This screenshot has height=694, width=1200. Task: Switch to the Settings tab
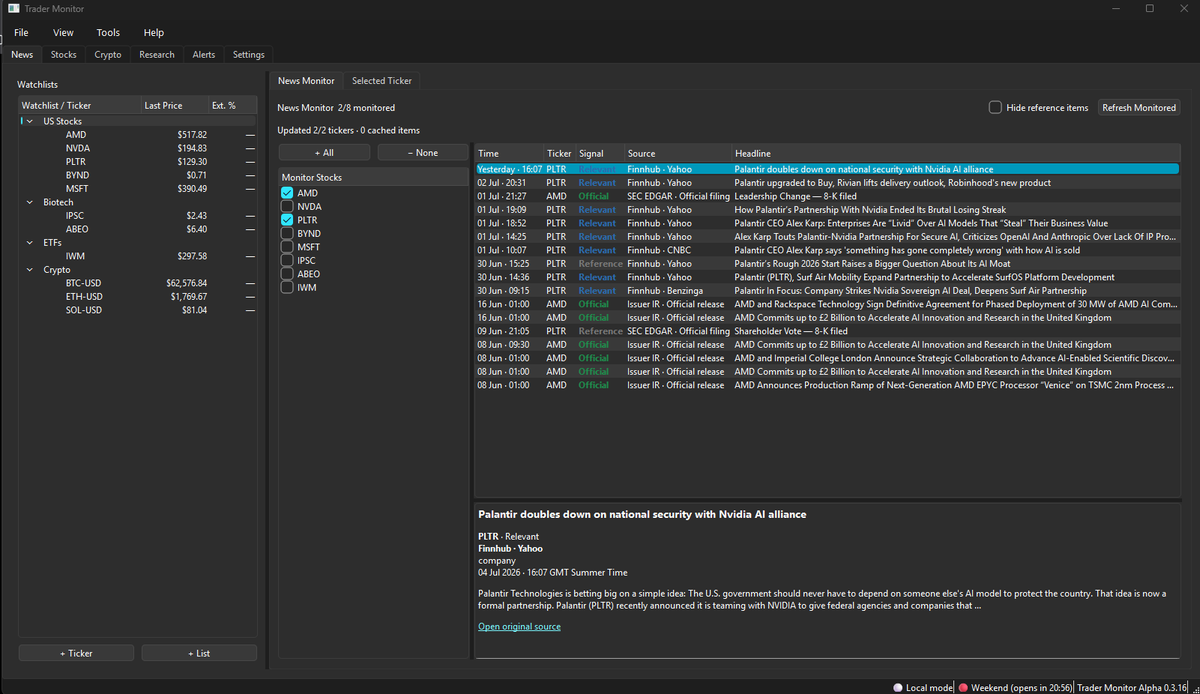pos(249,55)
